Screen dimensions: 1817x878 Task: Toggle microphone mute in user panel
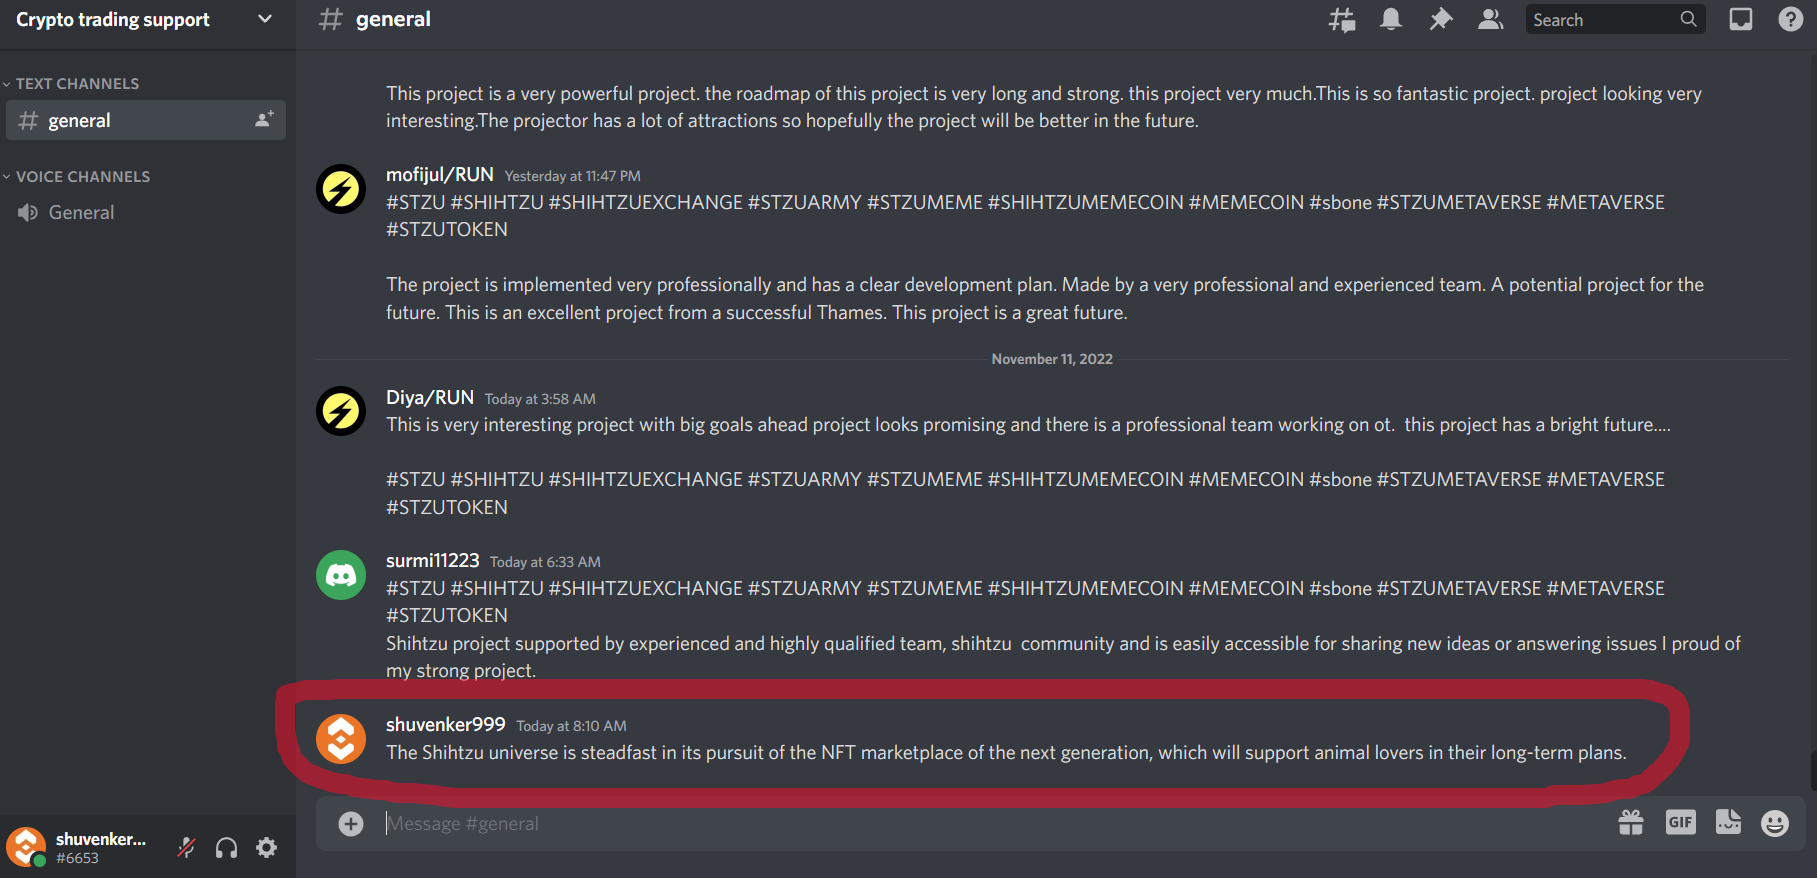pyautogui.click(x=186, y=848)
